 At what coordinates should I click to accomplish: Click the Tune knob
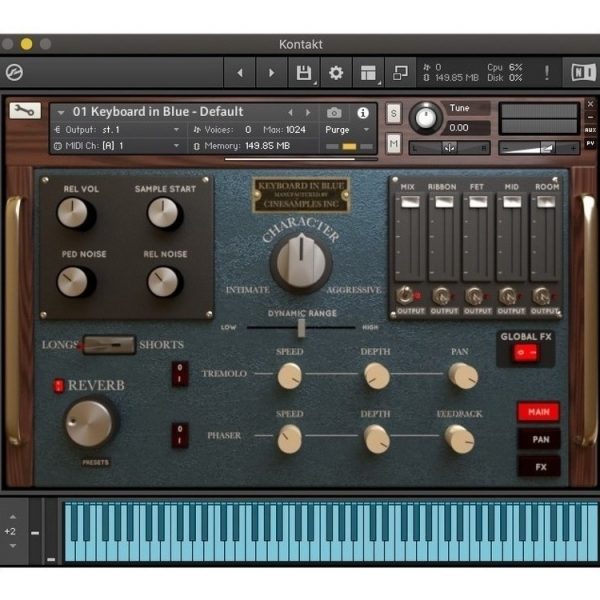(426, 118)
